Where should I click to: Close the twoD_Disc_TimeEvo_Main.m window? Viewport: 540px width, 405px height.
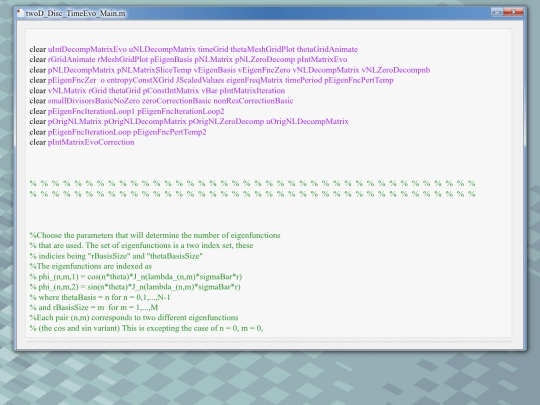point(513,12)
